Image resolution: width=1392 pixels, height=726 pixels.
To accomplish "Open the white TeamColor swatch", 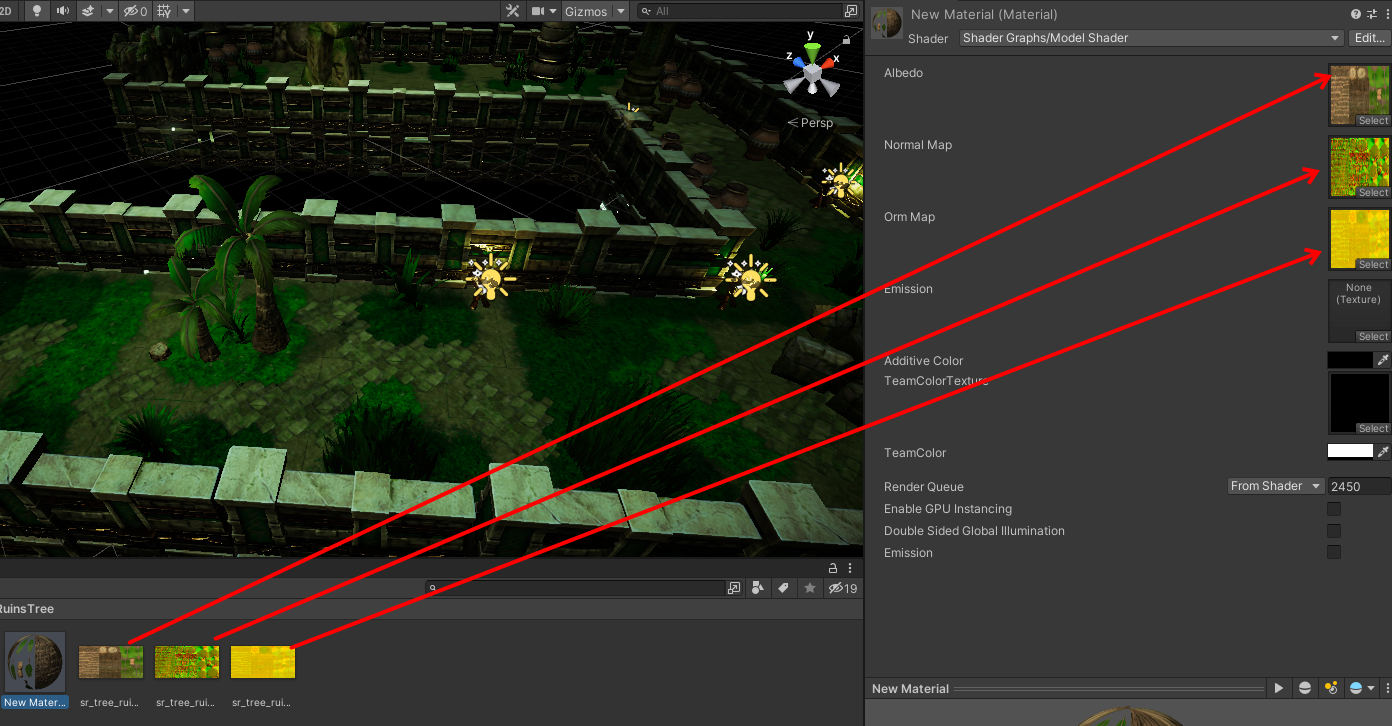I will click(x=1350, y=452).
